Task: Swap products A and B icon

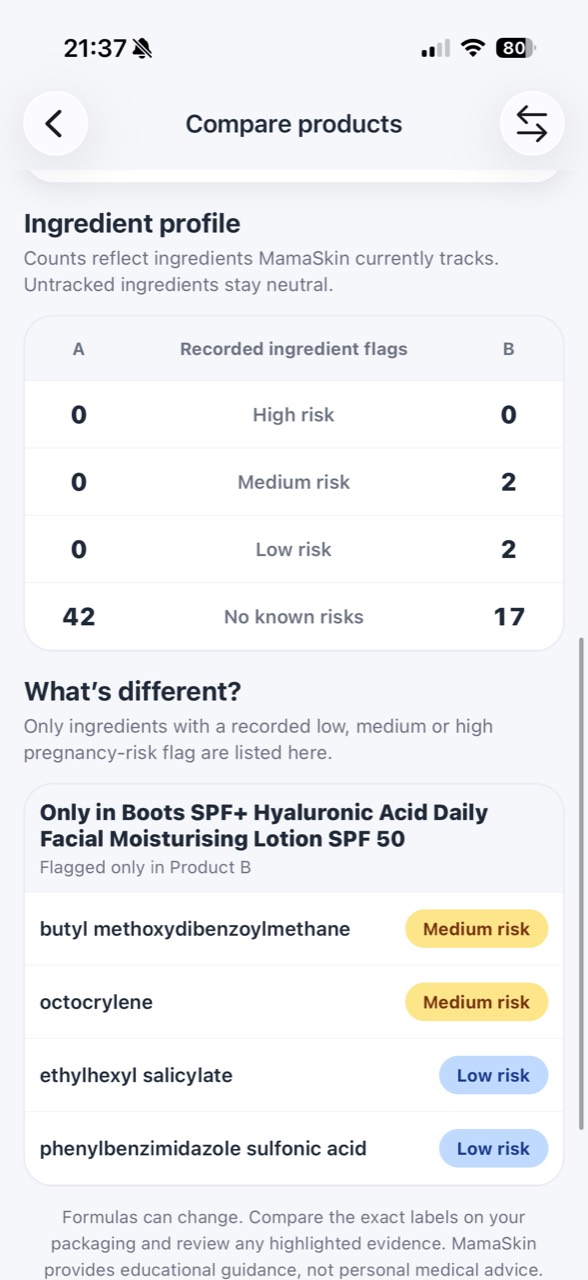Action: 532,124
